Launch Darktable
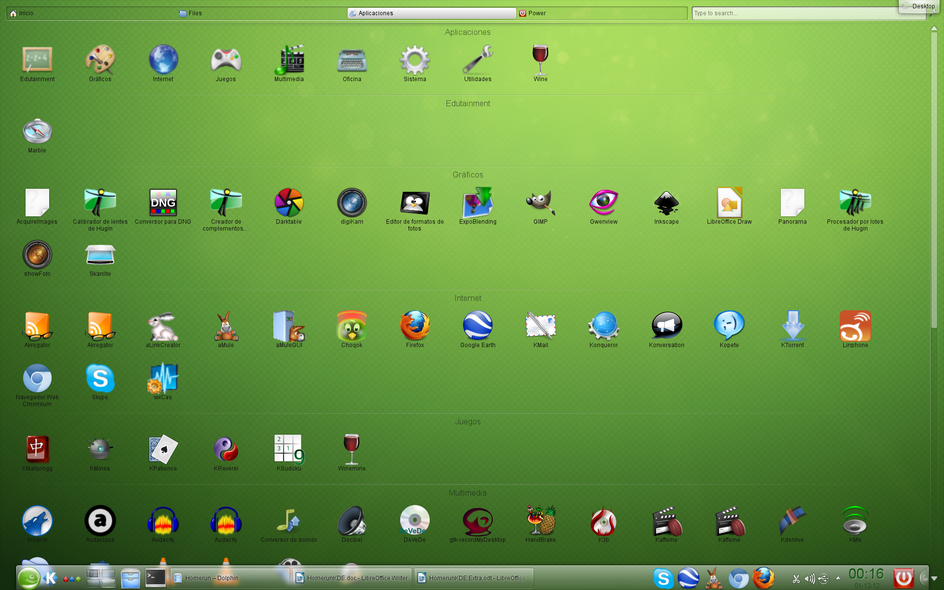Viewport: 944px width, 590px height. (289, 206)
